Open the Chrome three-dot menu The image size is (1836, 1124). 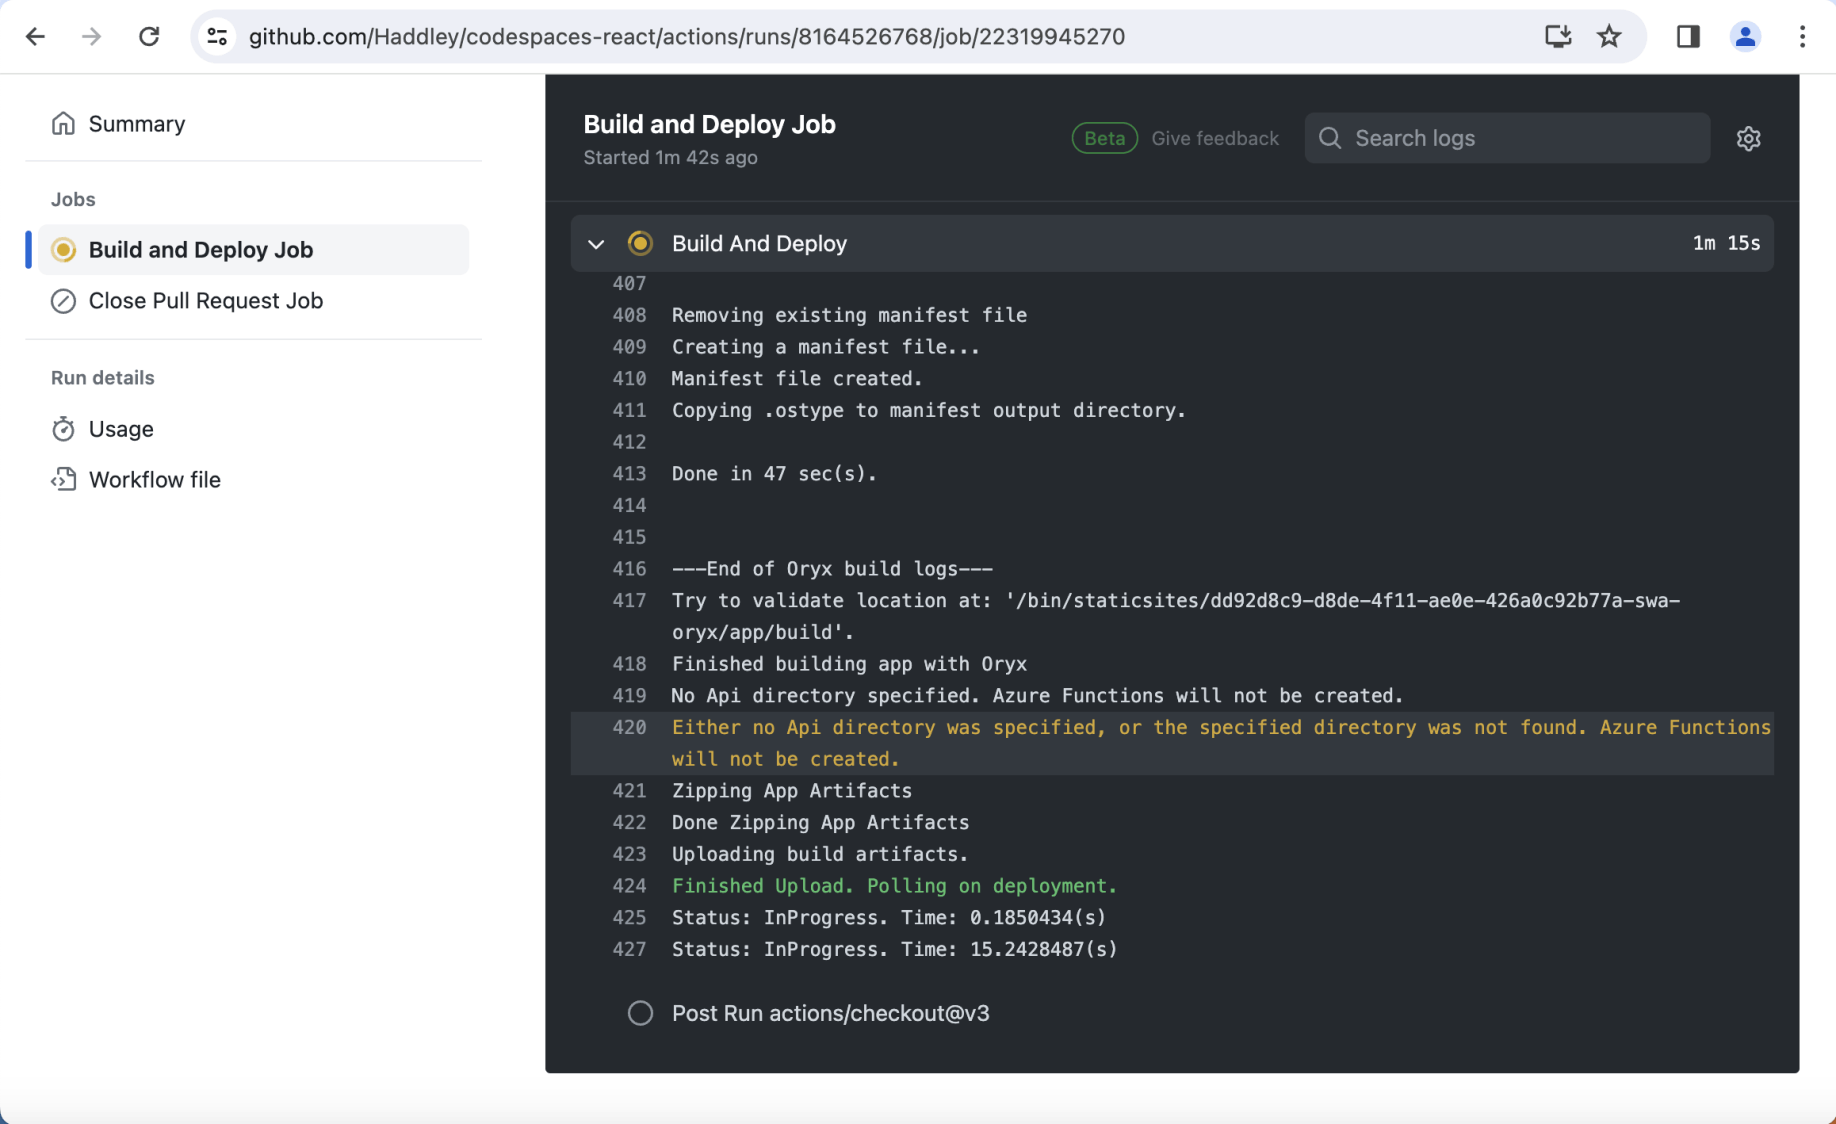(1802, 37)
